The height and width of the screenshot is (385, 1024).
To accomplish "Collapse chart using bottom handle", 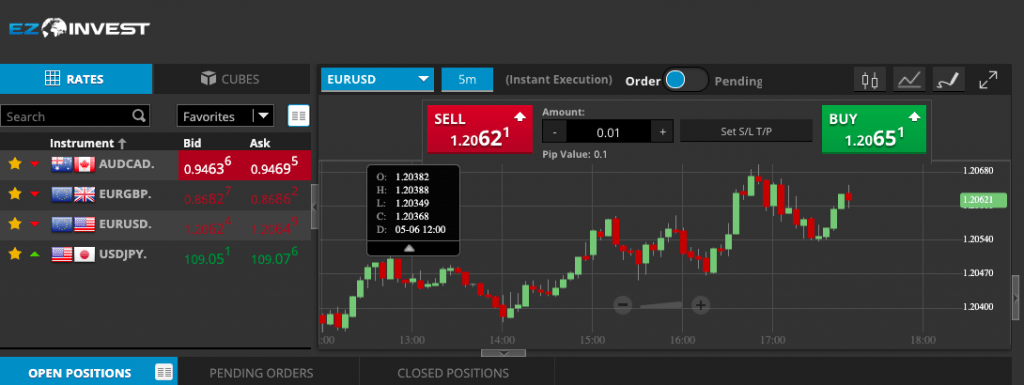I will (504, 353).
